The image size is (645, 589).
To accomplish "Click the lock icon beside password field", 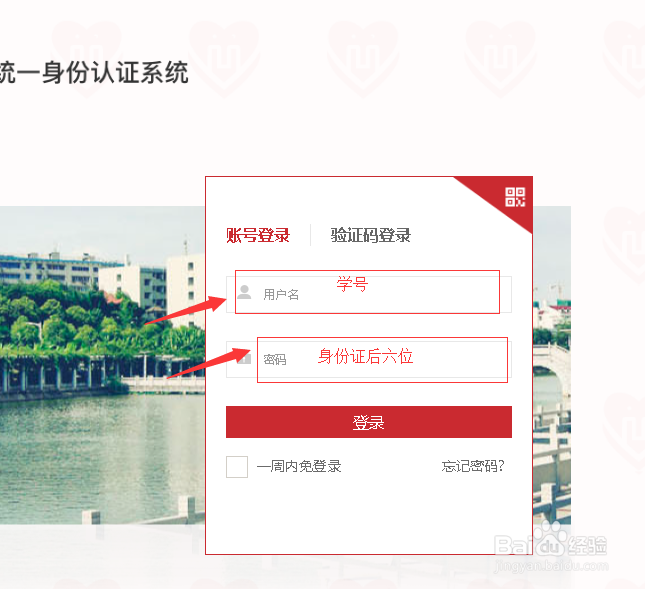I will (244, 359).
